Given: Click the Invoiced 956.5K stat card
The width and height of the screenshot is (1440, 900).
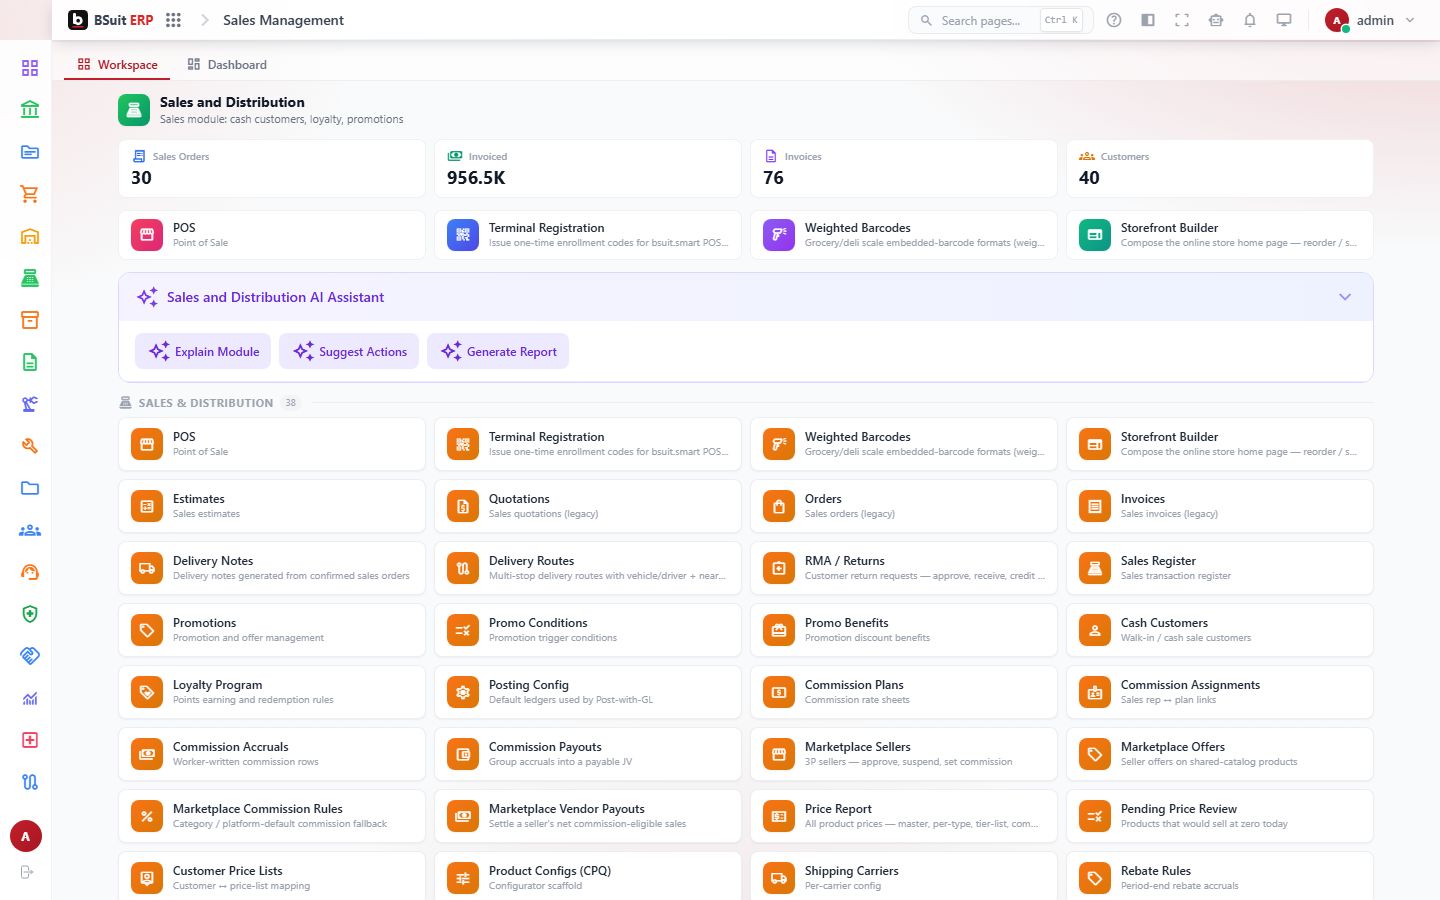Looking at the screenshot, I should (588, 168).
